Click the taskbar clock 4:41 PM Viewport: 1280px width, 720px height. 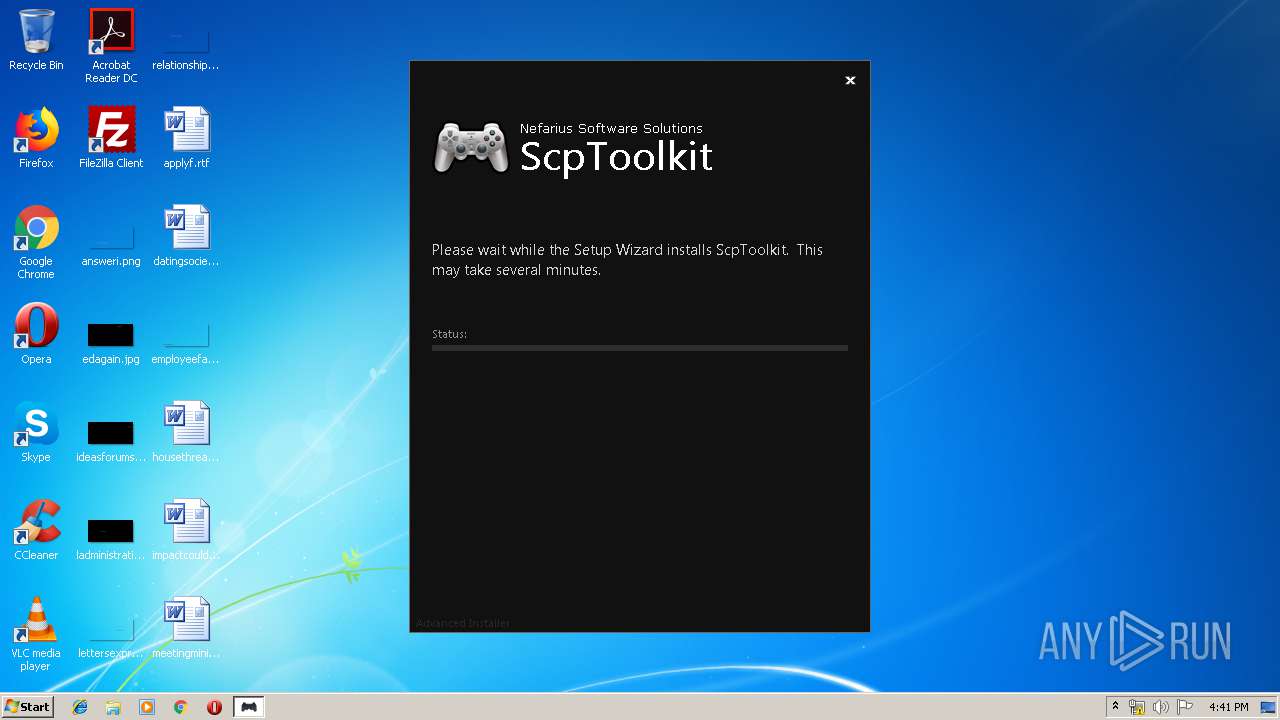point(1228,707)
